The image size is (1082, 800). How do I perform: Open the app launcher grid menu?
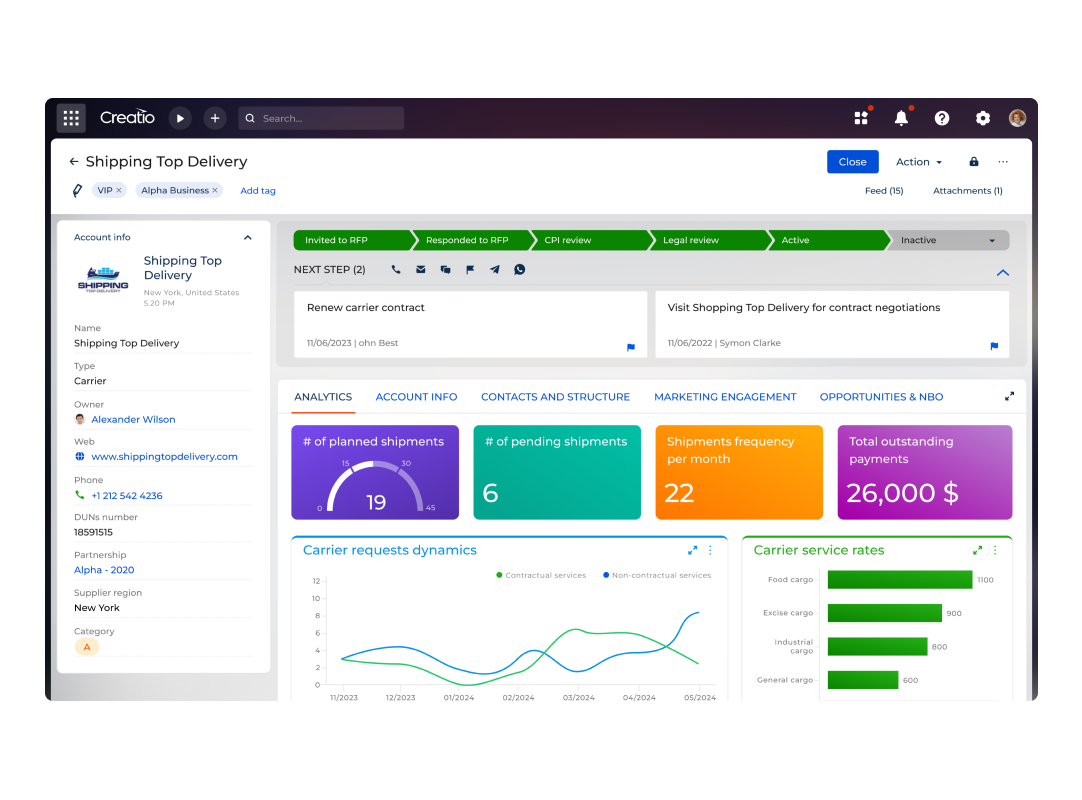[x=71, y=118]
